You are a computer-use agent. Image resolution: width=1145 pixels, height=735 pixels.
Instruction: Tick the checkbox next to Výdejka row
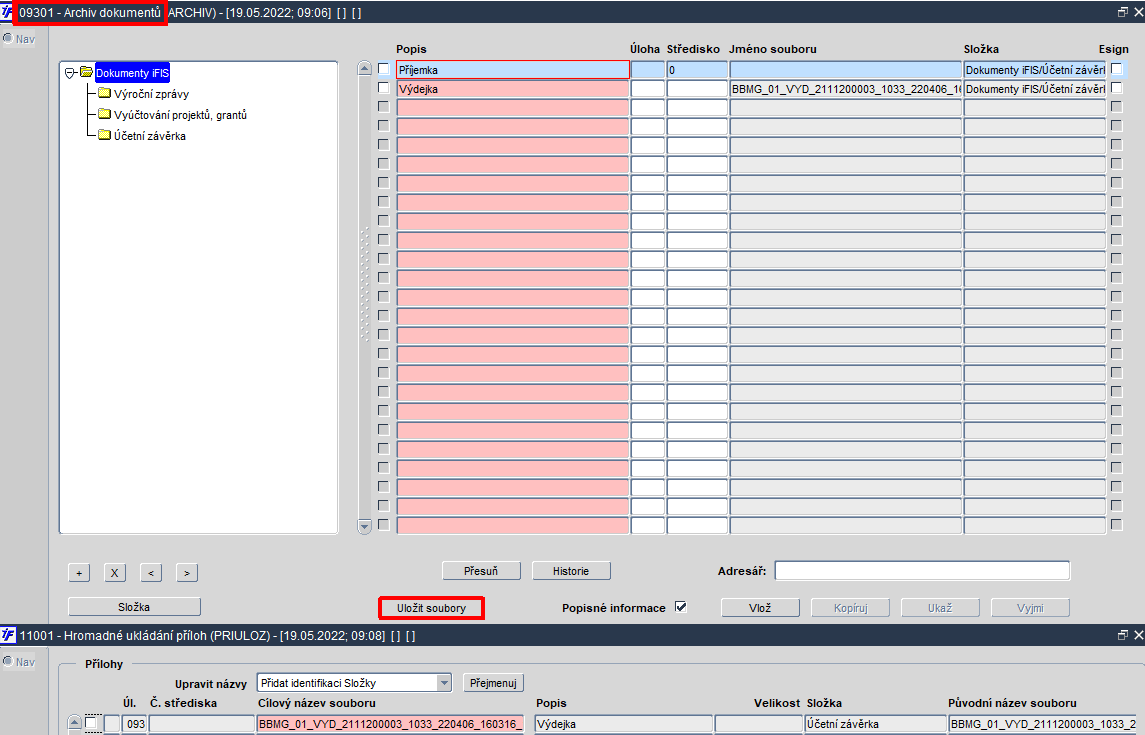click(x=383, y=88)
